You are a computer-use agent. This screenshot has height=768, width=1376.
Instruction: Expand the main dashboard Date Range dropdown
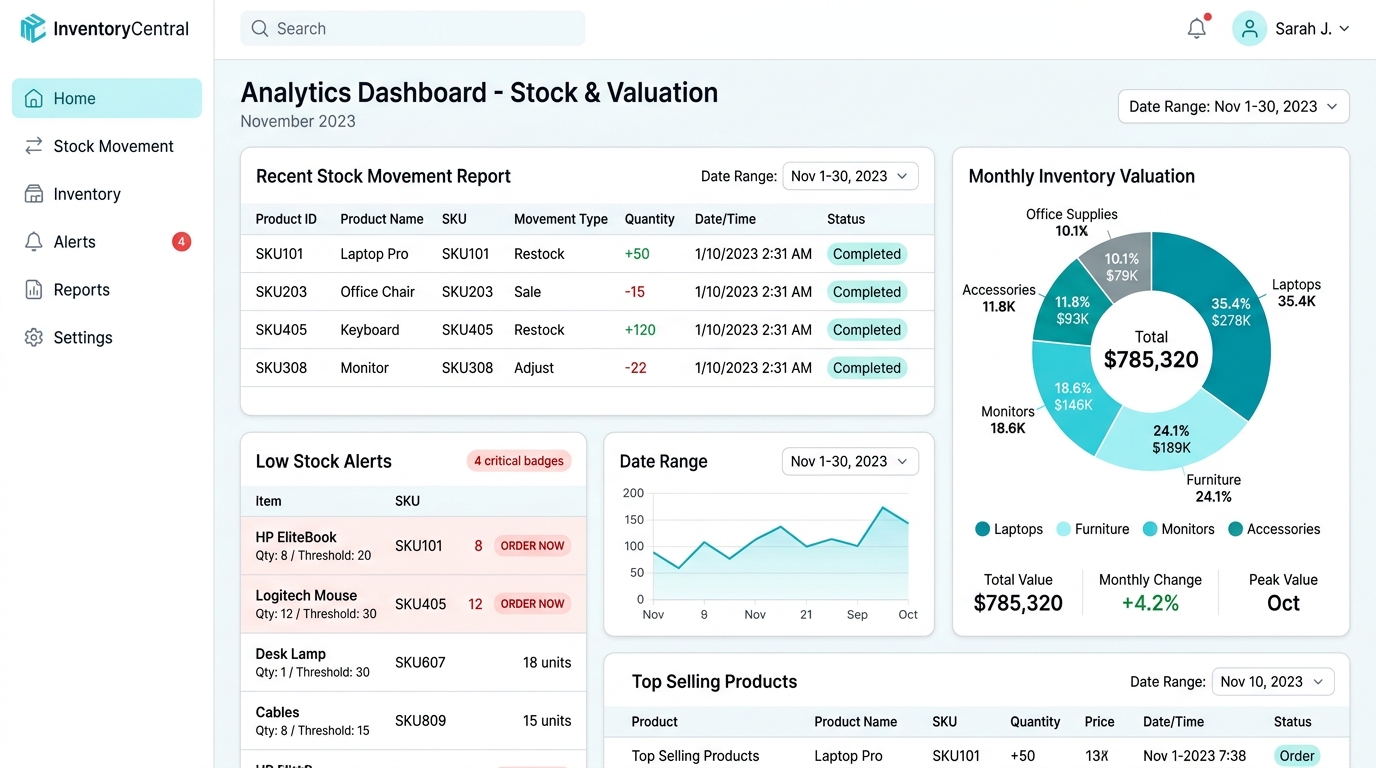click(x=1233, y=106)
